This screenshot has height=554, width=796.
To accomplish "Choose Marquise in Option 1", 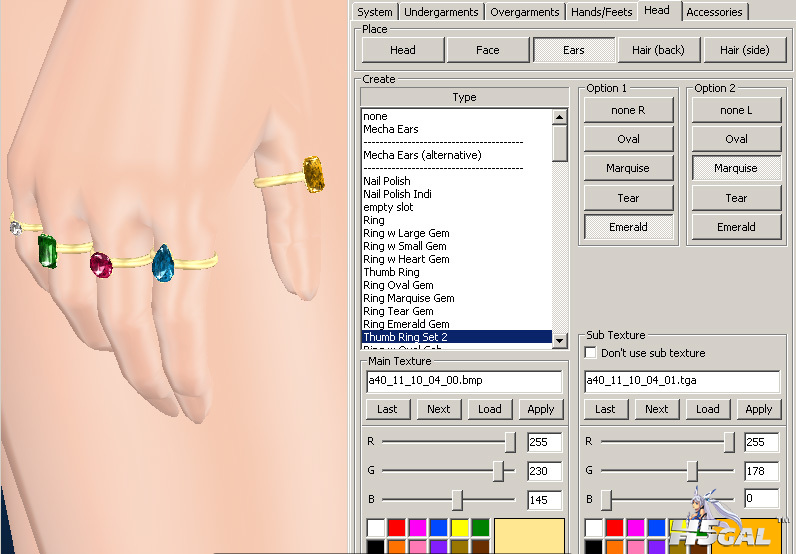I will (628, 168).
